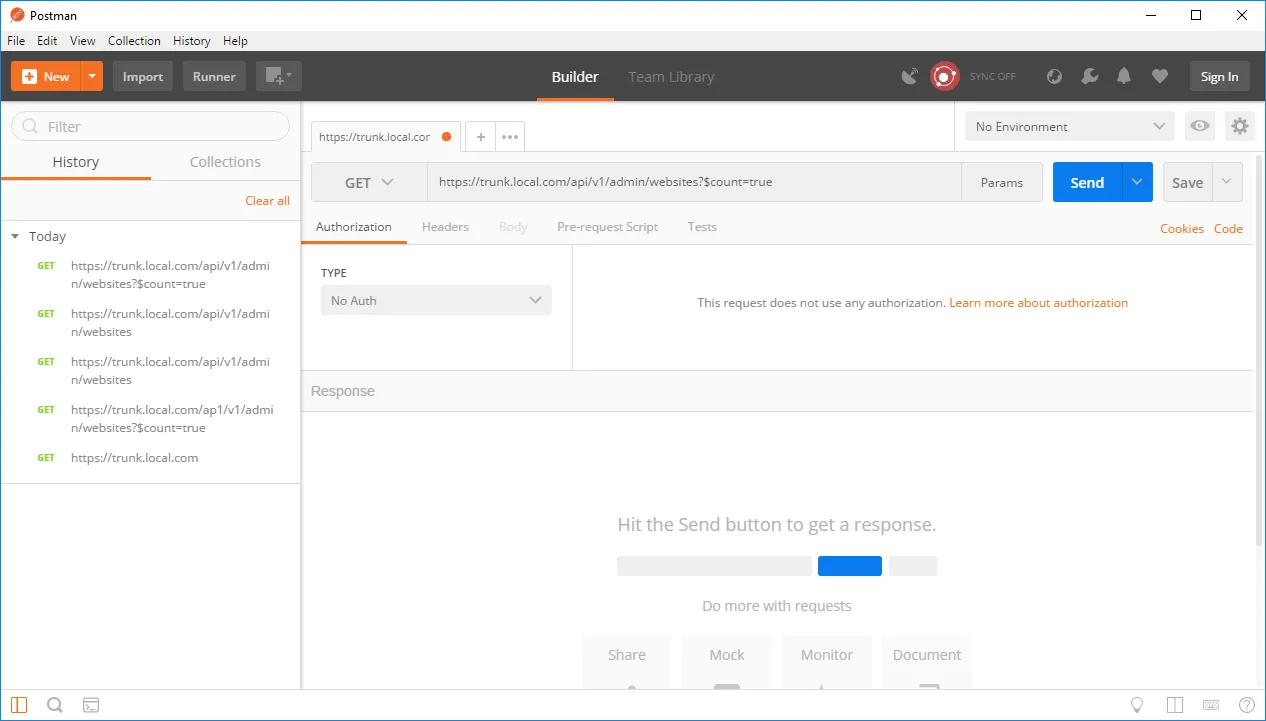1266x721 pixels.
Task: Click the Mock card
Action: [x=727, y=663]
